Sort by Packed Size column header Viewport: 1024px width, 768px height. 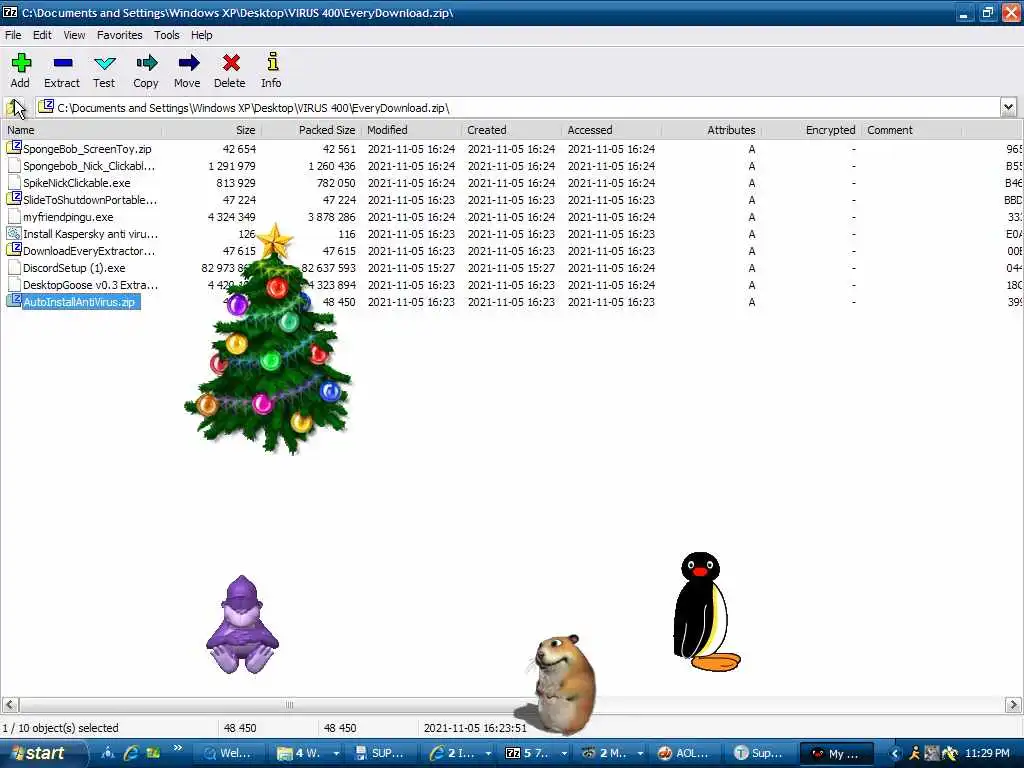pyautogui.click(x=311, y=130)
